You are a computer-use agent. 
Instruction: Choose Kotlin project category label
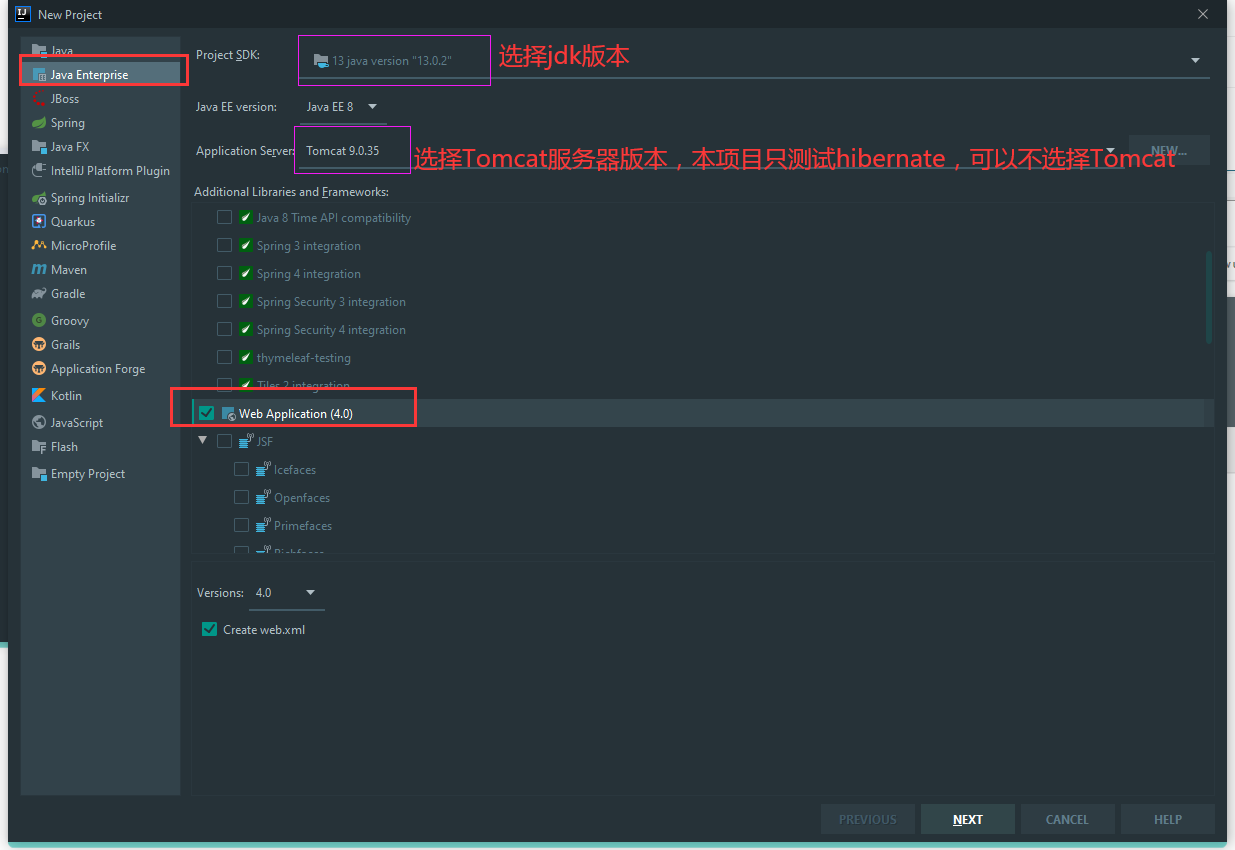tap(66, 396)
